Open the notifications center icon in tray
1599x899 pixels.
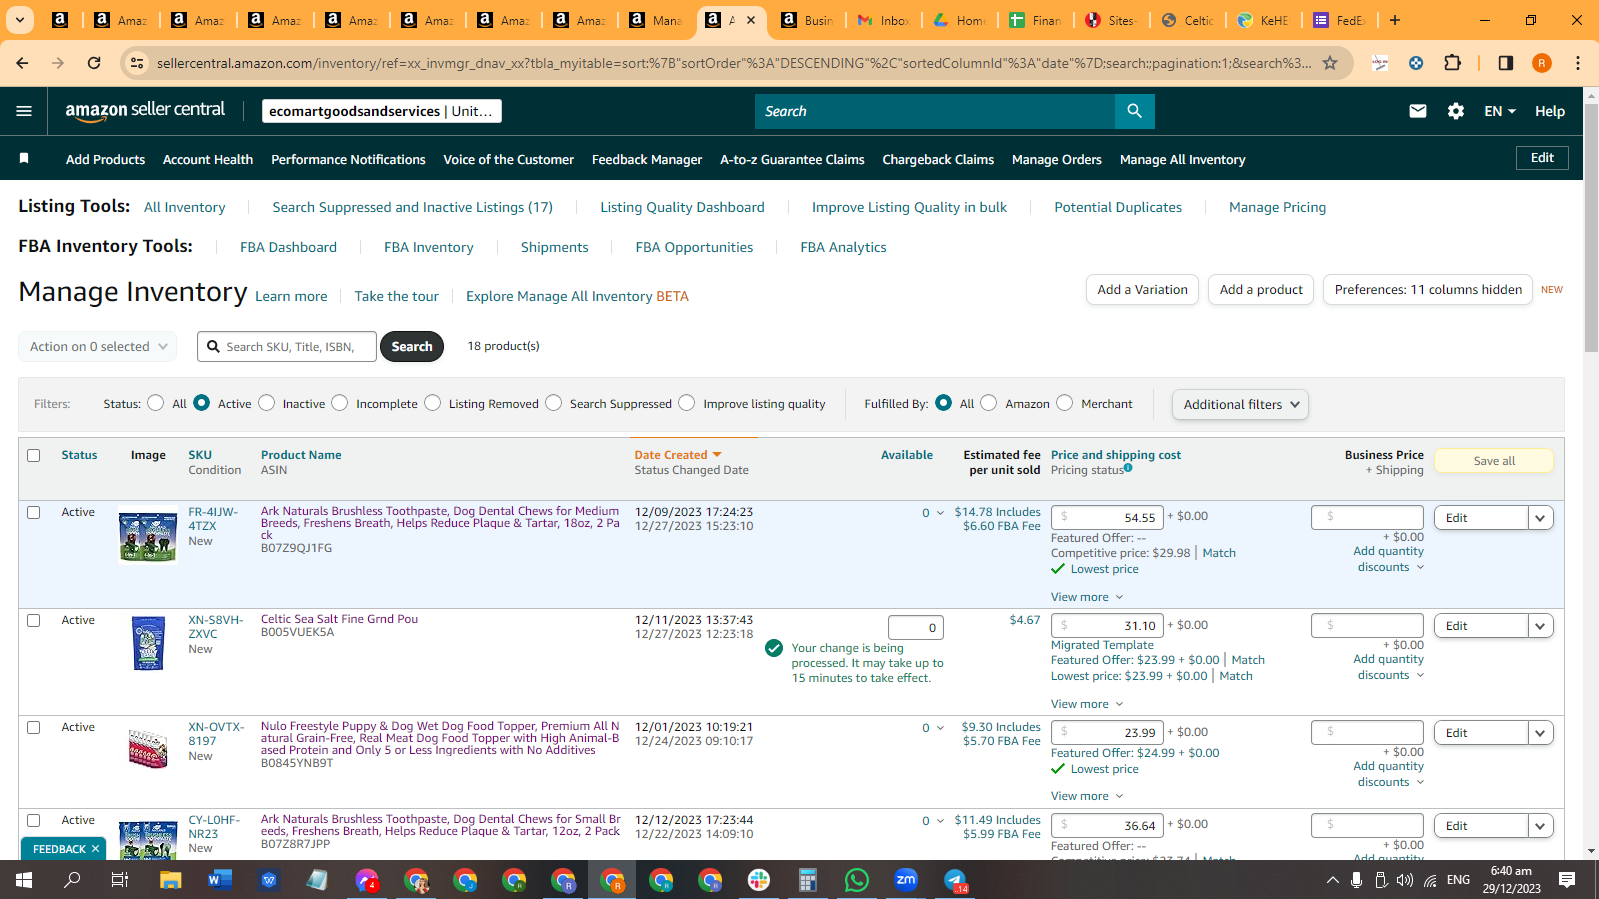tap(1567, 880)
